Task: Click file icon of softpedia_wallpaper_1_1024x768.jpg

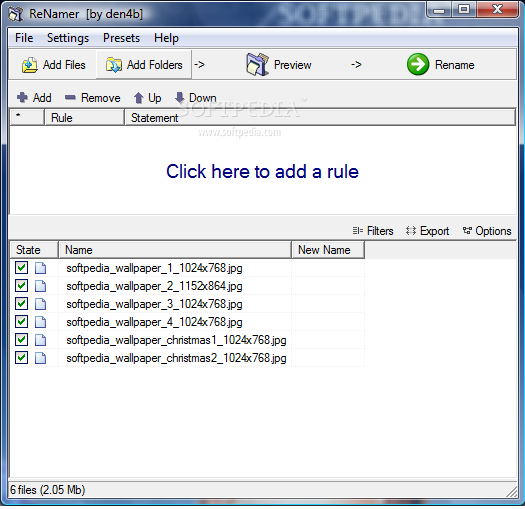Action: (41, 268)
